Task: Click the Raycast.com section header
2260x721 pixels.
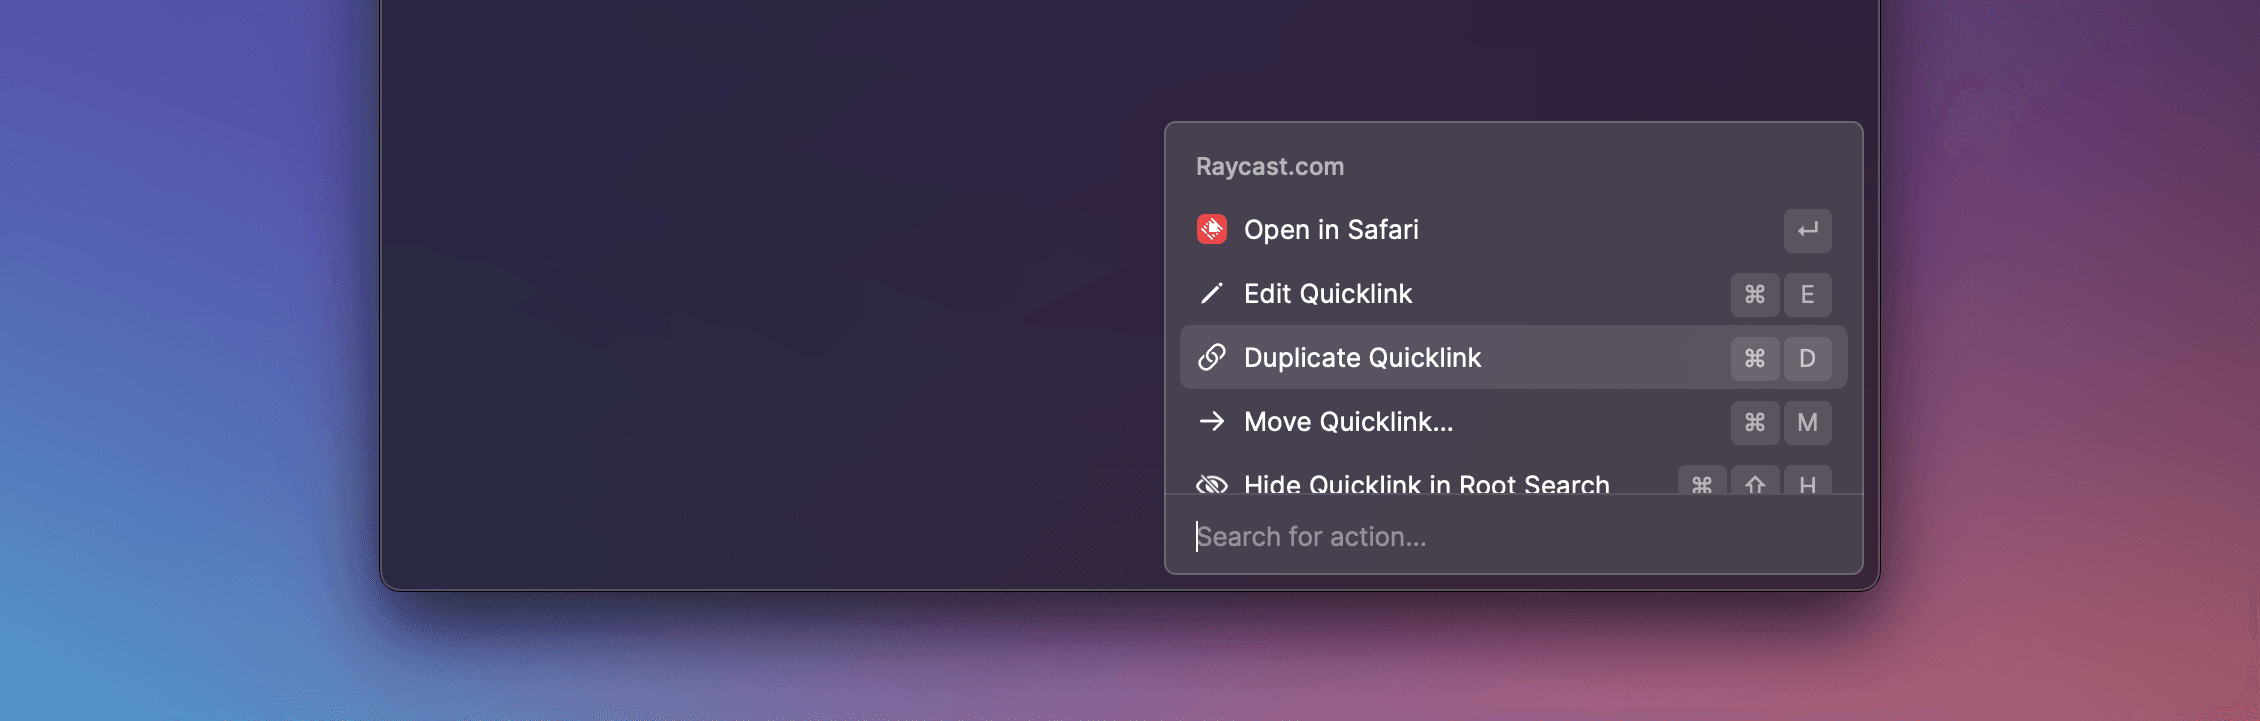Action: 1270,167
